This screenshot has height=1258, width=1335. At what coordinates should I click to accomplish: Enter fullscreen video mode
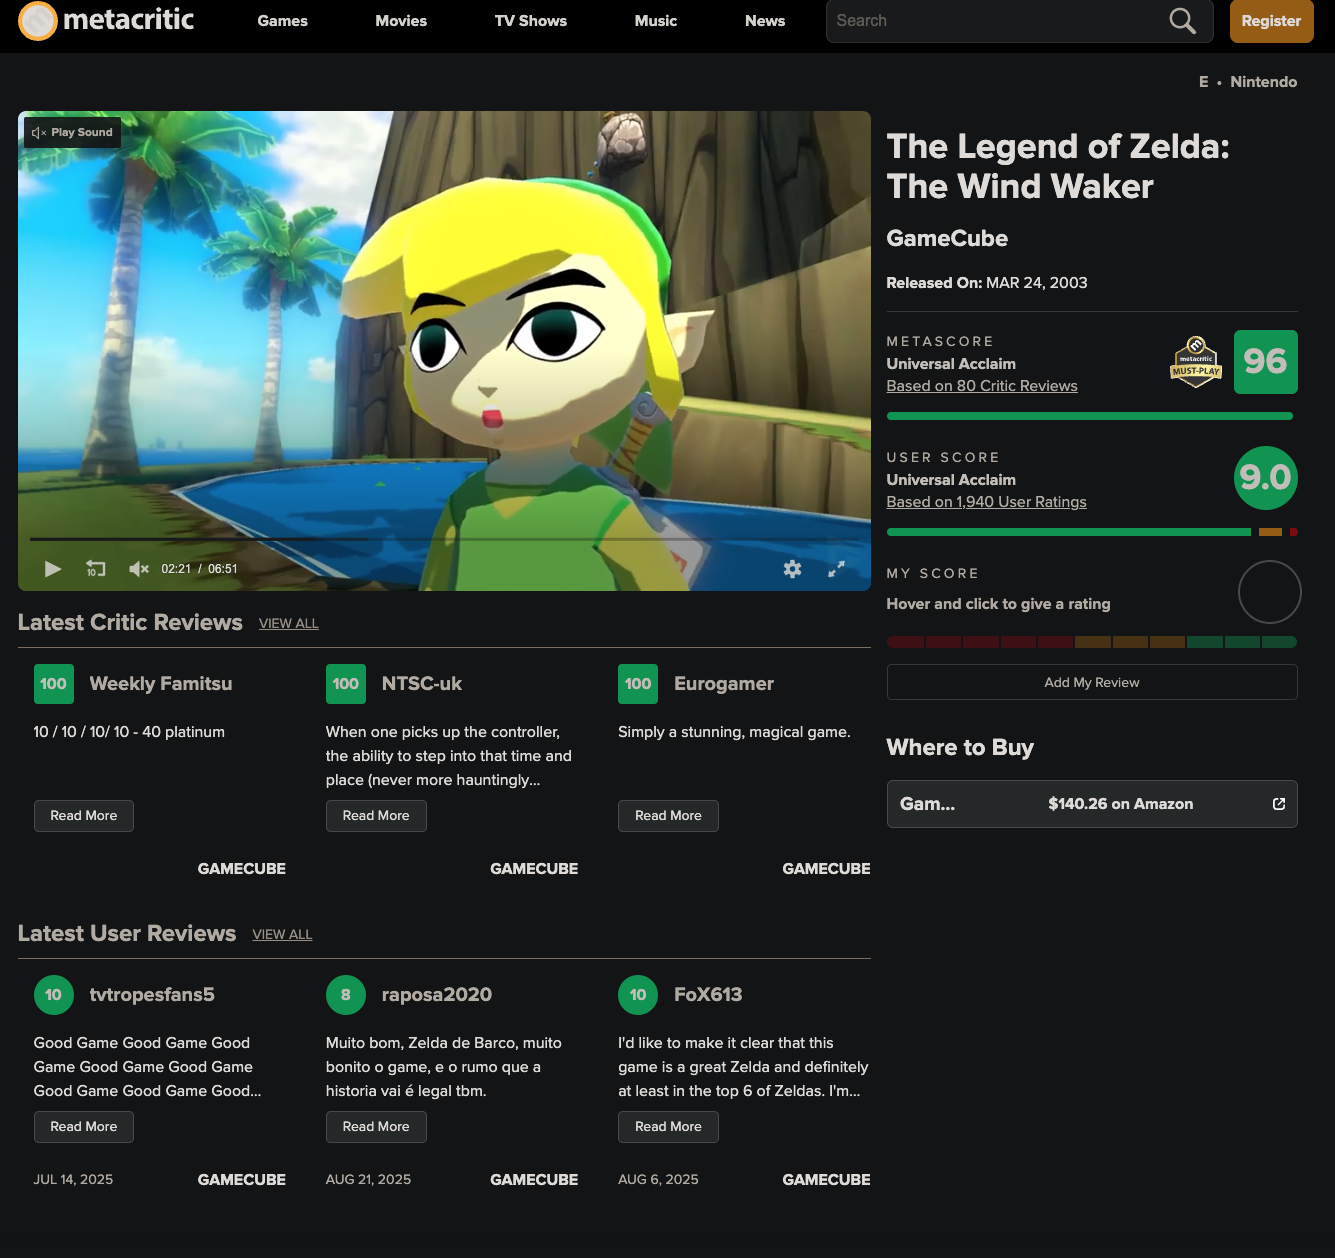(x=837, y=569)
